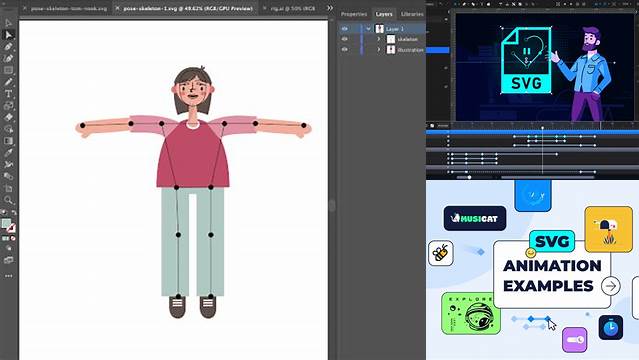Screen dimensions: 639x360
Task: Click the SVG label badge
Action: [552, 241]
